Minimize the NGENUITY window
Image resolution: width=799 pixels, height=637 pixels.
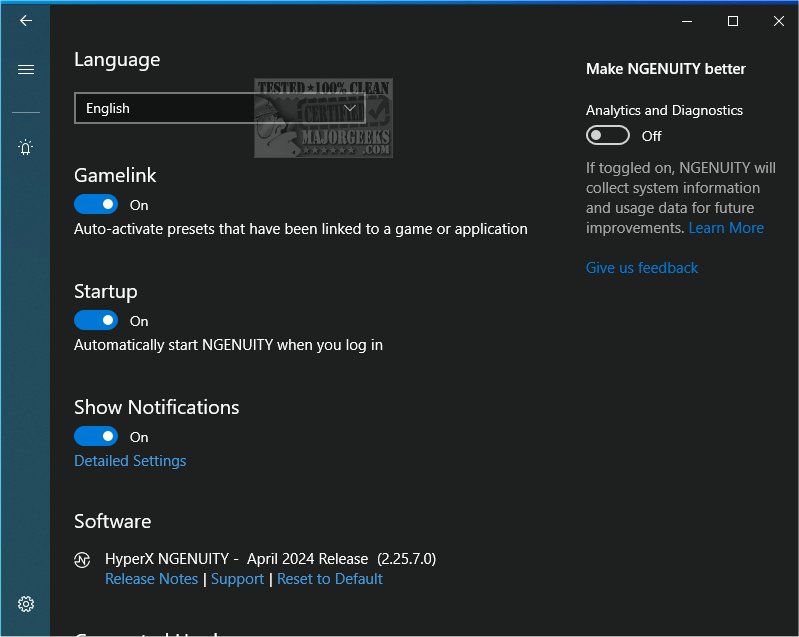pyautogui.click(x=687, y=21)
